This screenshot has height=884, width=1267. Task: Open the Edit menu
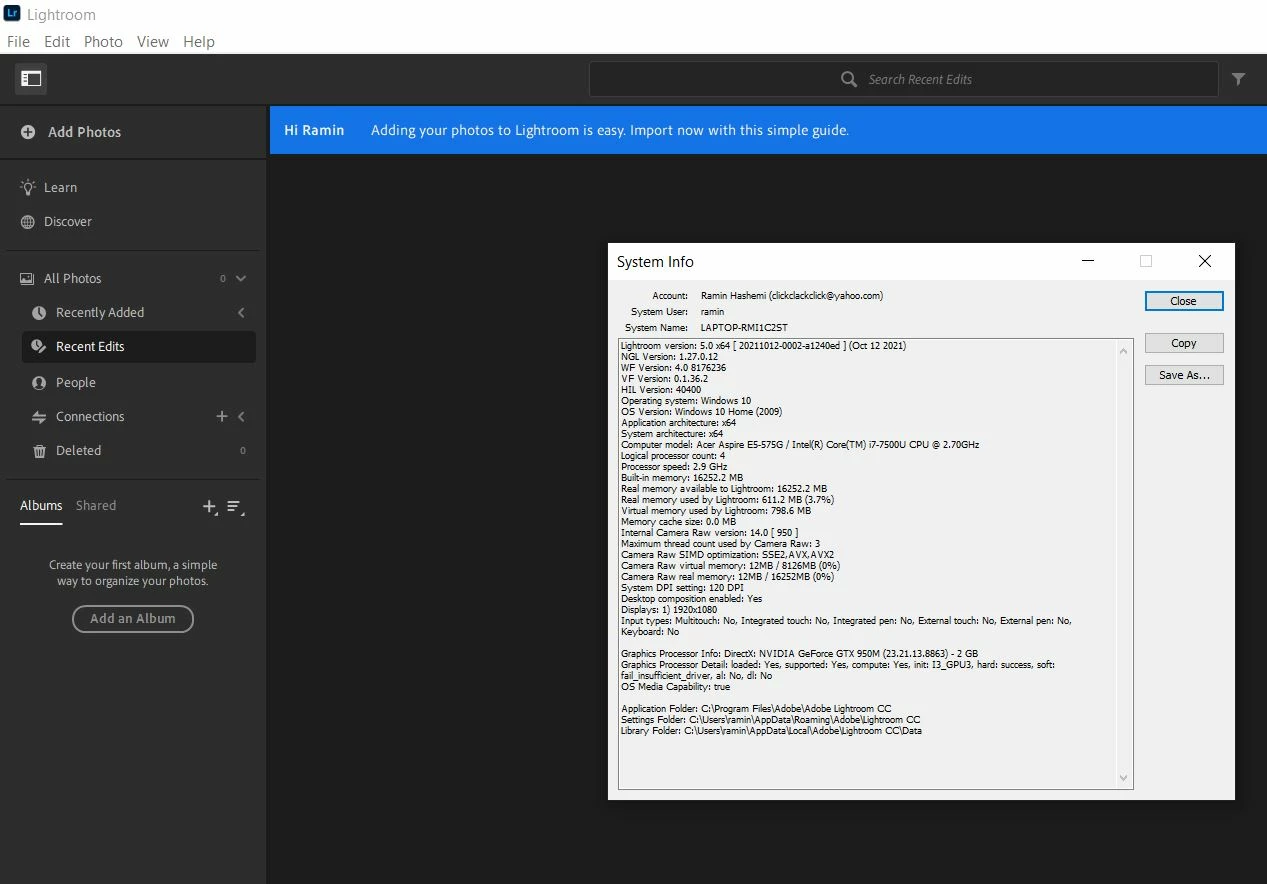(57, 42)
